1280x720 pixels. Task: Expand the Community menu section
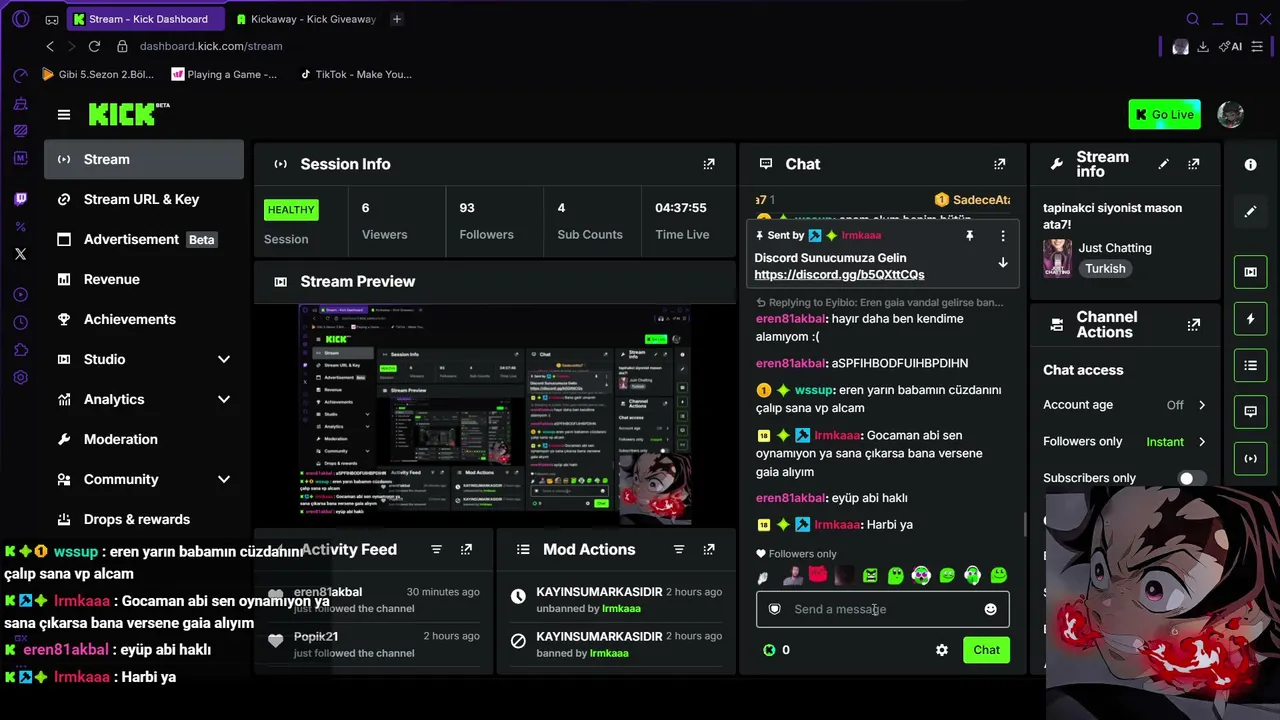(x=224, y=479)
